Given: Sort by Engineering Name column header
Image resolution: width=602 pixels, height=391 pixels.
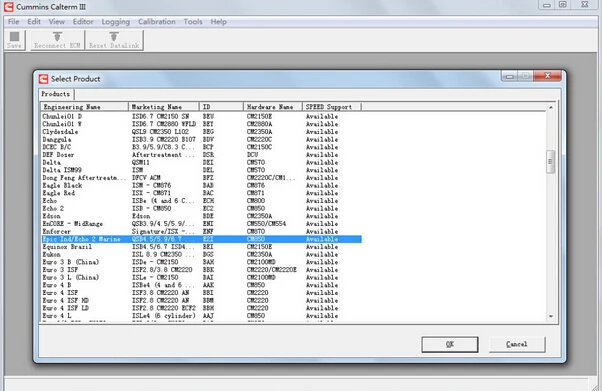Looking at the screenshot, I should [x=84, y=107].
